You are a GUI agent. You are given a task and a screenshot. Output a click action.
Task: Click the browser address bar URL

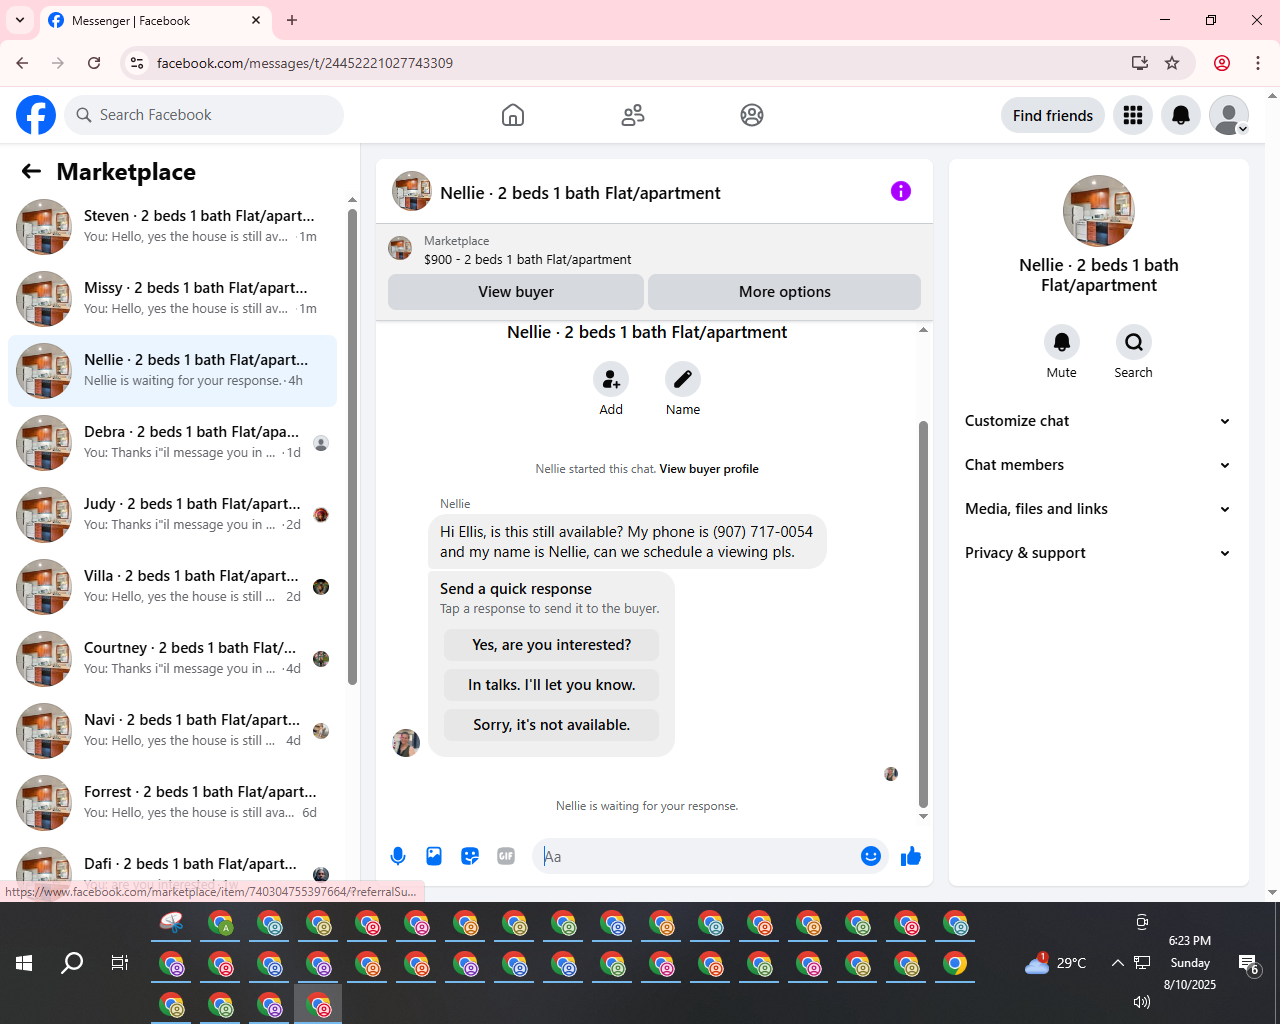305,63
